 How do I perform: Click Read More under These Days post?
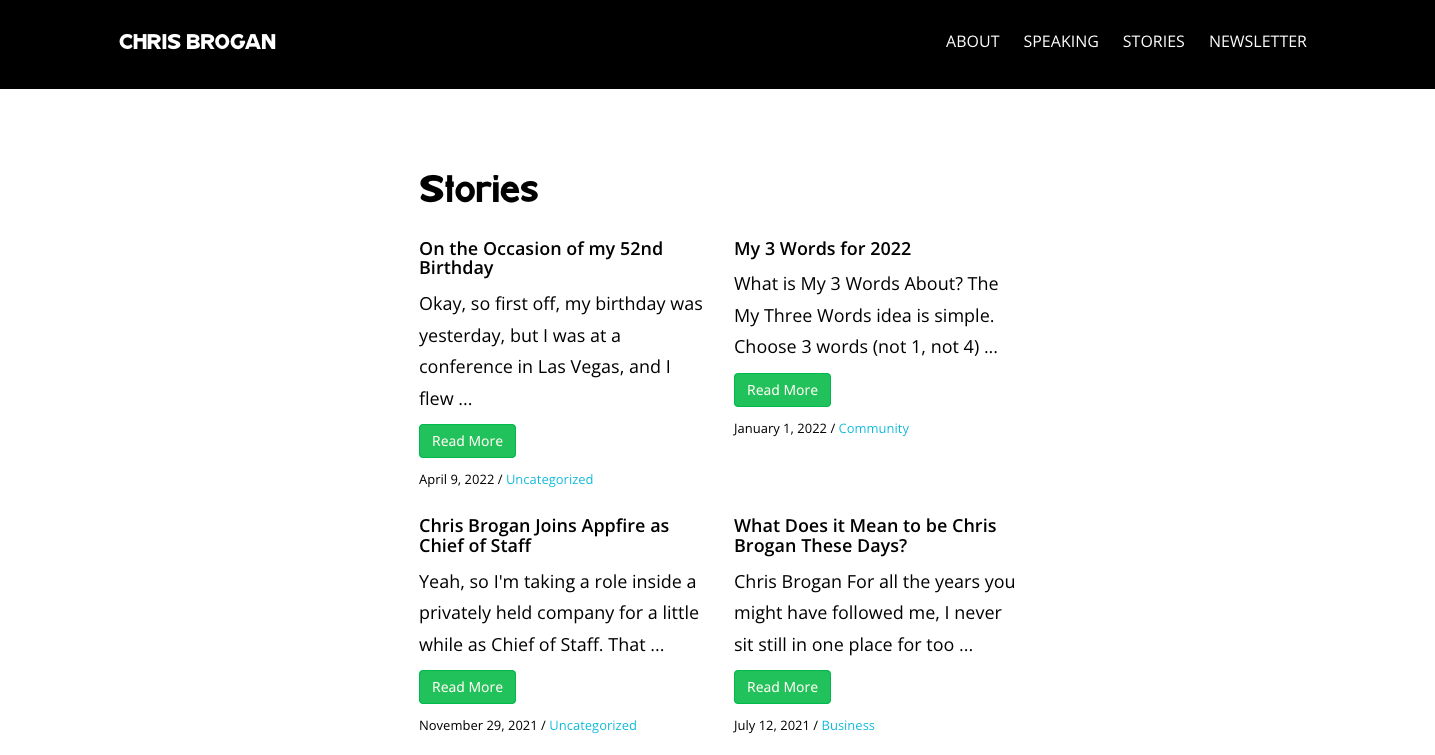click(782, 687)
